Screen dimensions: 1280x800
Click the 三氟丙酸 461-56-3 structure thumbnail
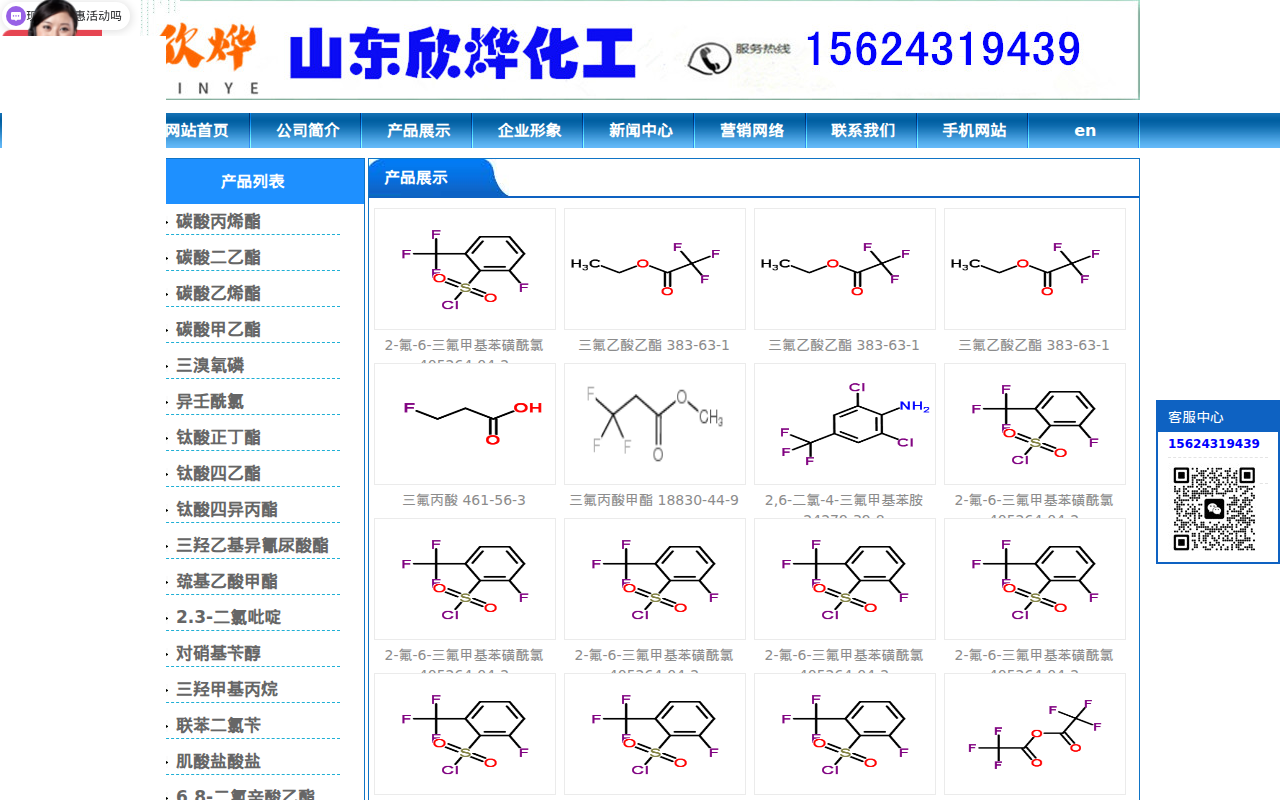464,423
